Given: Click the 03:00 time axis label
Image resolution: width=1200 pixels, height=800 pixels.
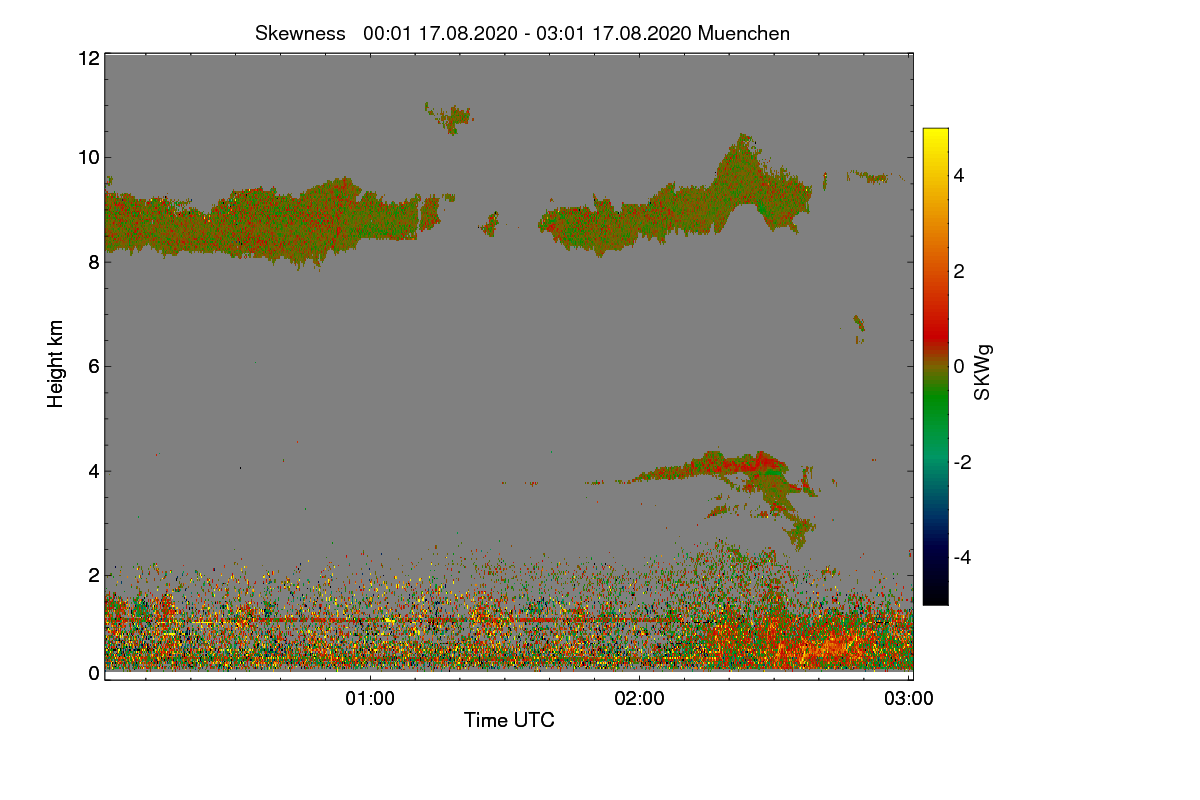Looking at the screenshot, I should [909, 699].
